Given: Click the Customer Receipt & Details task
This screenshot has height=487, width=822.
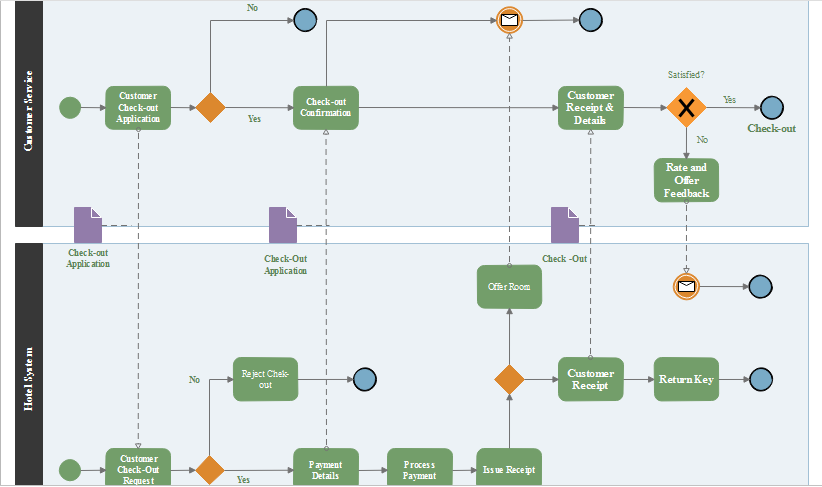Looking at the screenshot, I should (x=590, y=107).
